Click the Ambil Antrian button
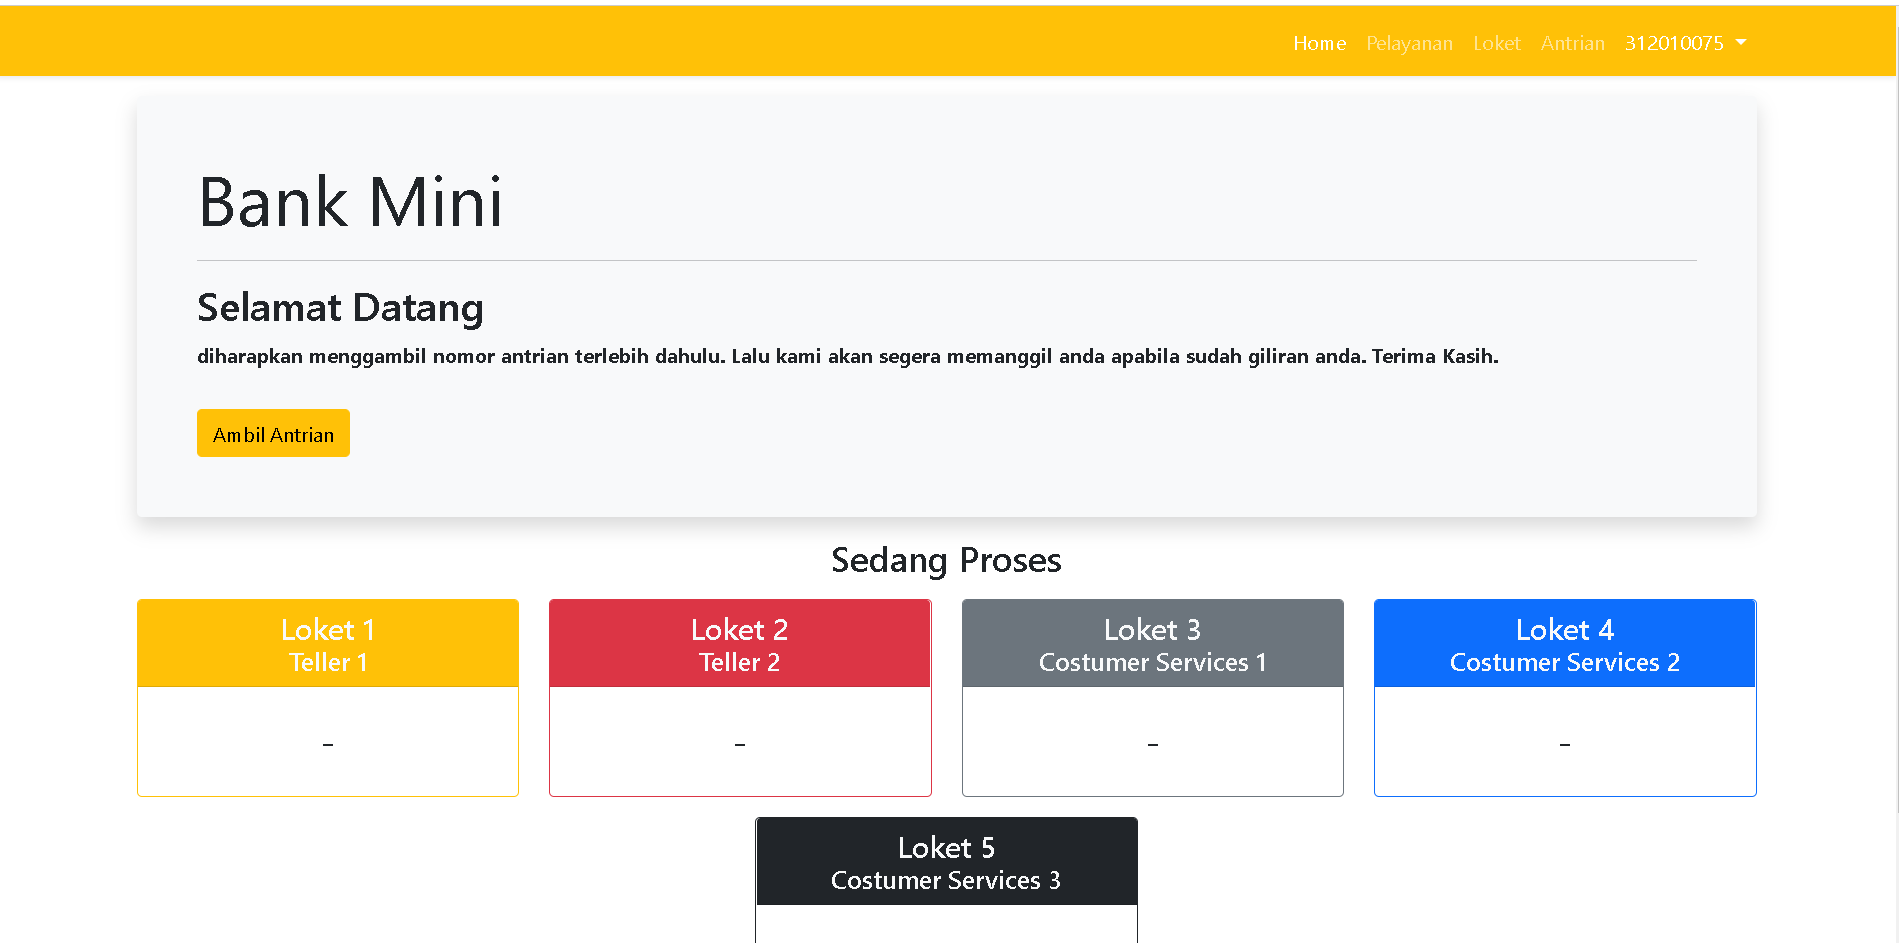This screenshot has height=943, width=1899. [x=273, y=433]
